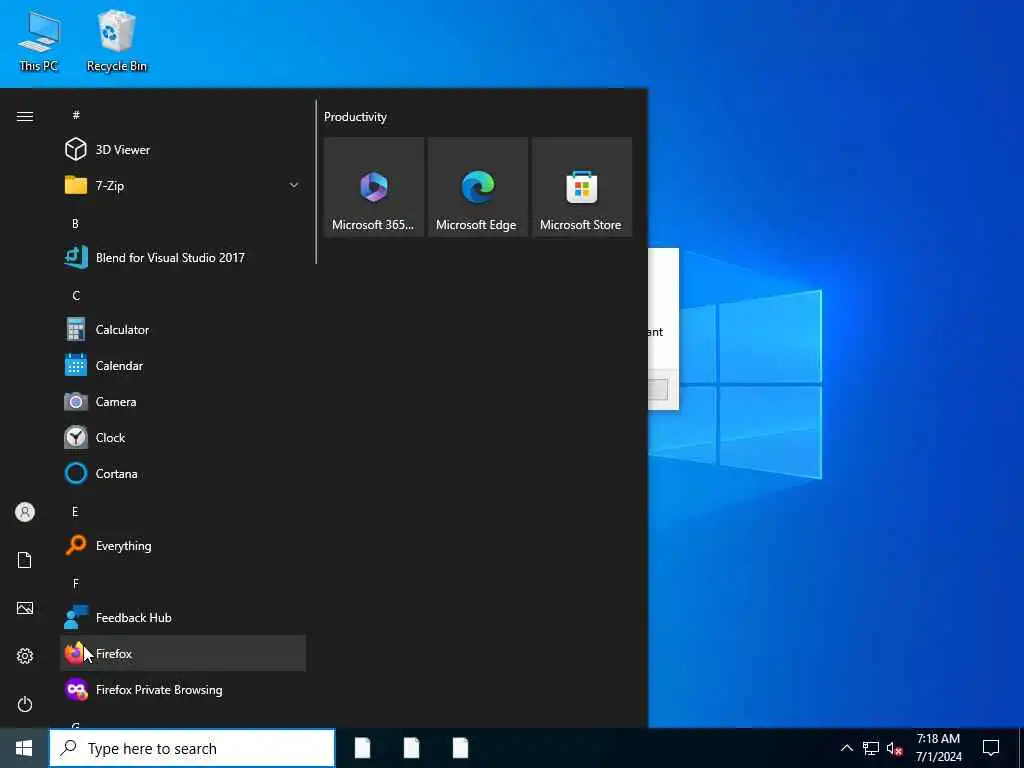Open the Microsoft Store tile
Image resolution: width=1024 pixels, height=768 pixels.
pyautogui.click(x=581, y=187)
